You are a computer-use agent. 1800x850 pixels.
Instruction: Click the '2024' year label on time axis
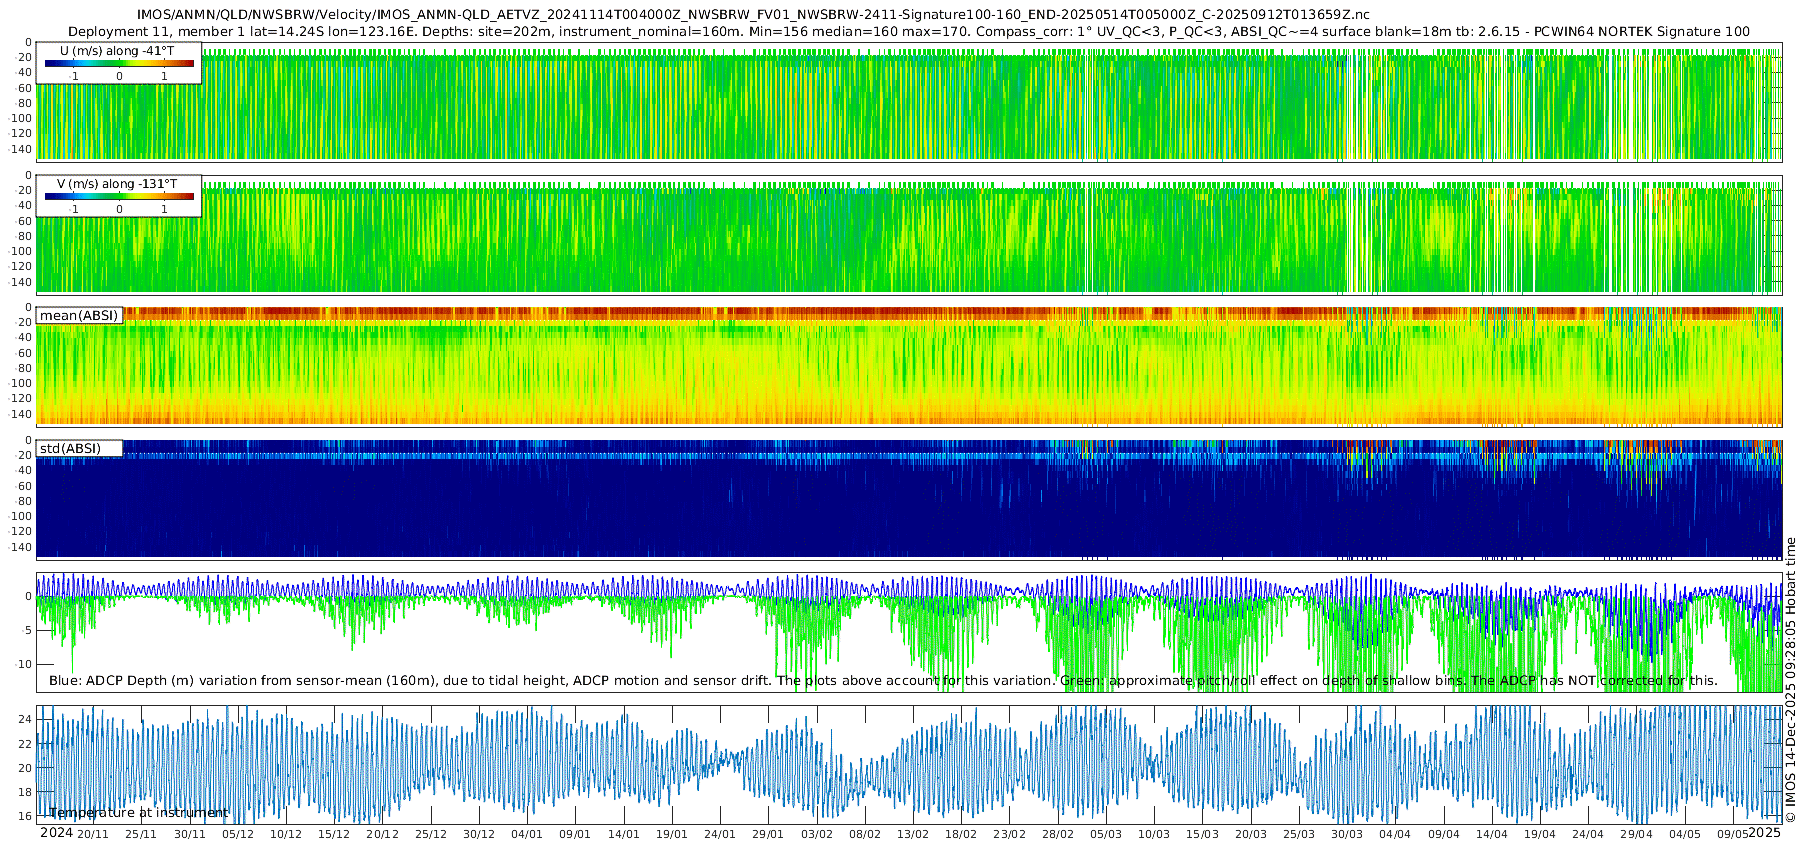click(x=56, y=833)
